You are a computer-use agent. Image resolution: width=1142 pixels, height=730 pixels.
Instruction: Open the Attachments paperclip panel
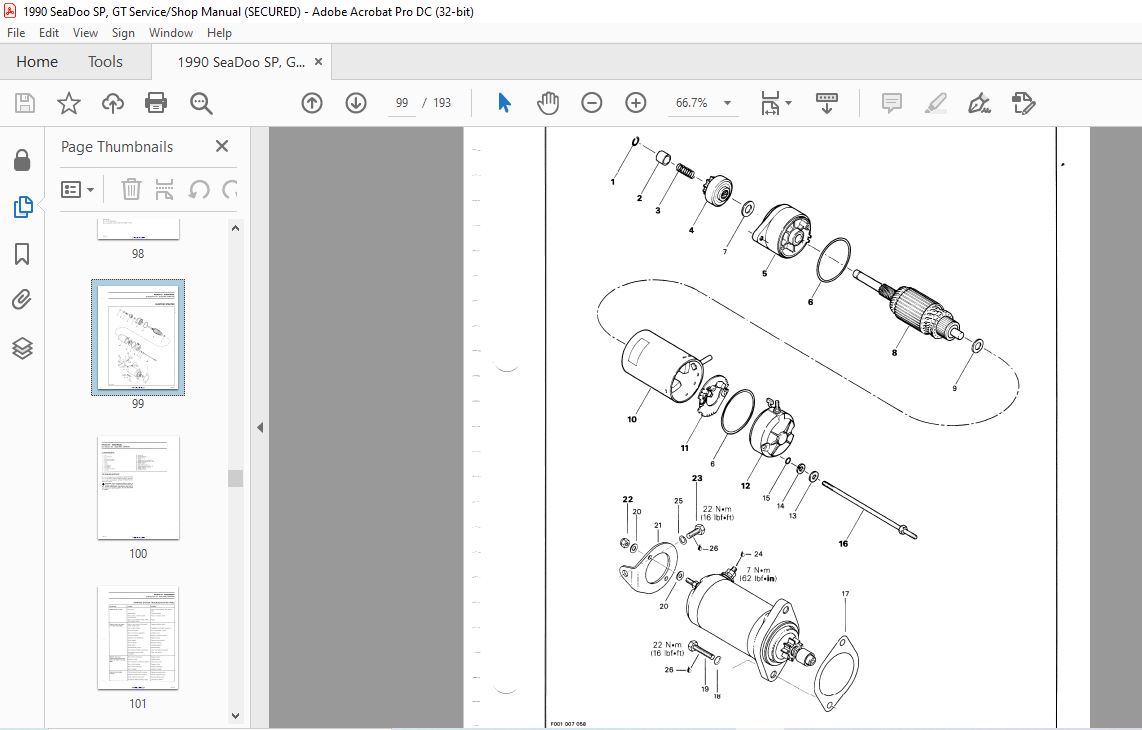23,299
